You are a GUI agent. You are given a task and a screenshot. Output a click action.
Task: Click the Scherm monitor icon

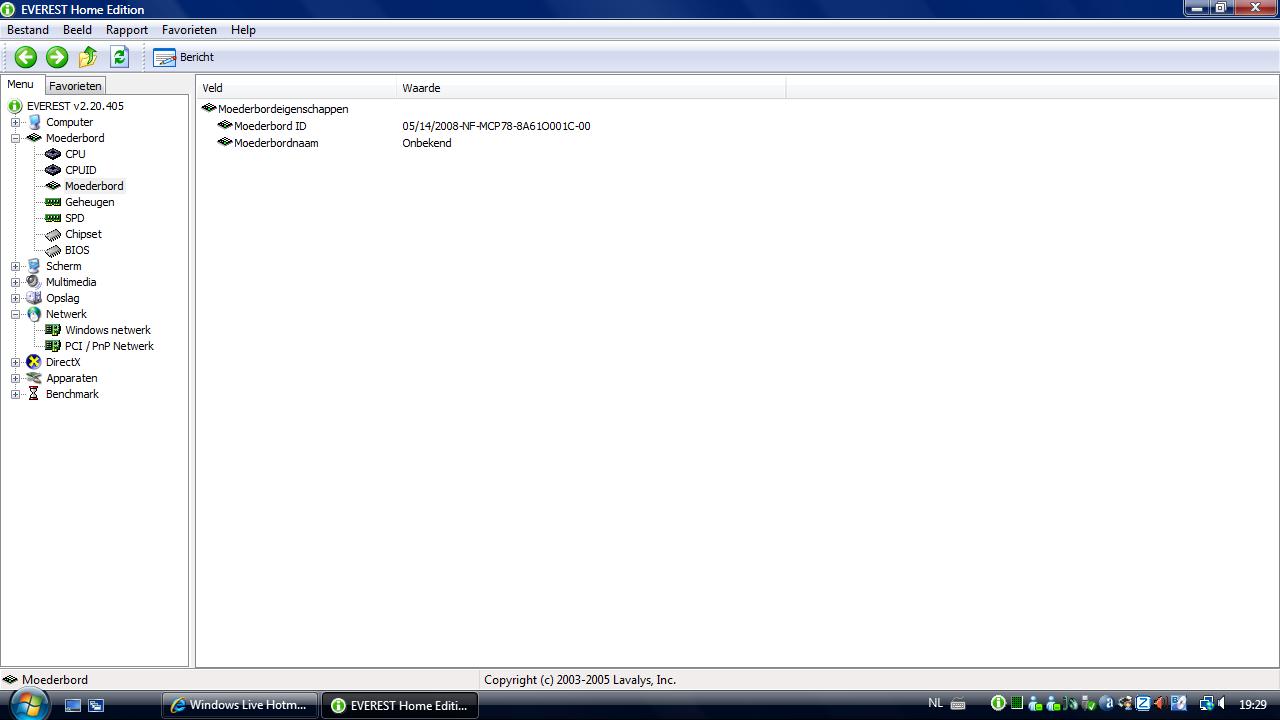[x=34, y=266]
